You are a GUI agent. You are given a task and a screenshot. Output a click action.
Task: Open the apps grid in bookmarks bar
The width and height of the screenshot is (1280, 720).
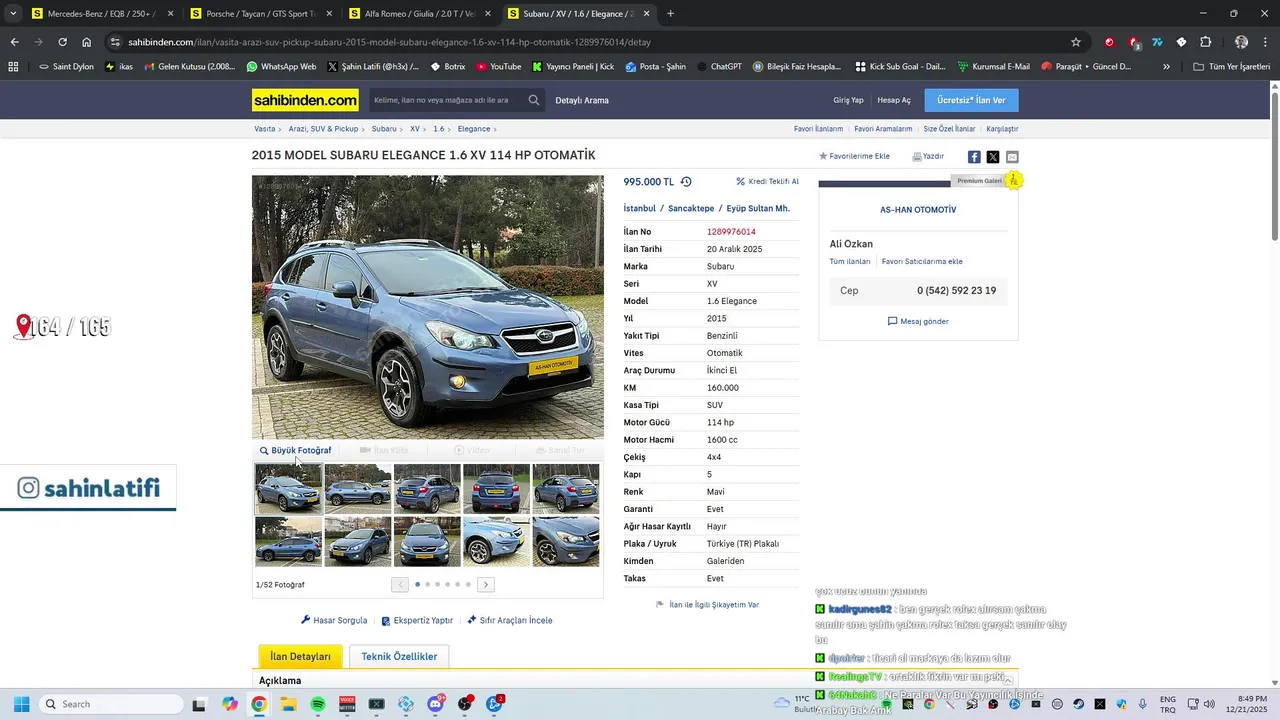13,66
